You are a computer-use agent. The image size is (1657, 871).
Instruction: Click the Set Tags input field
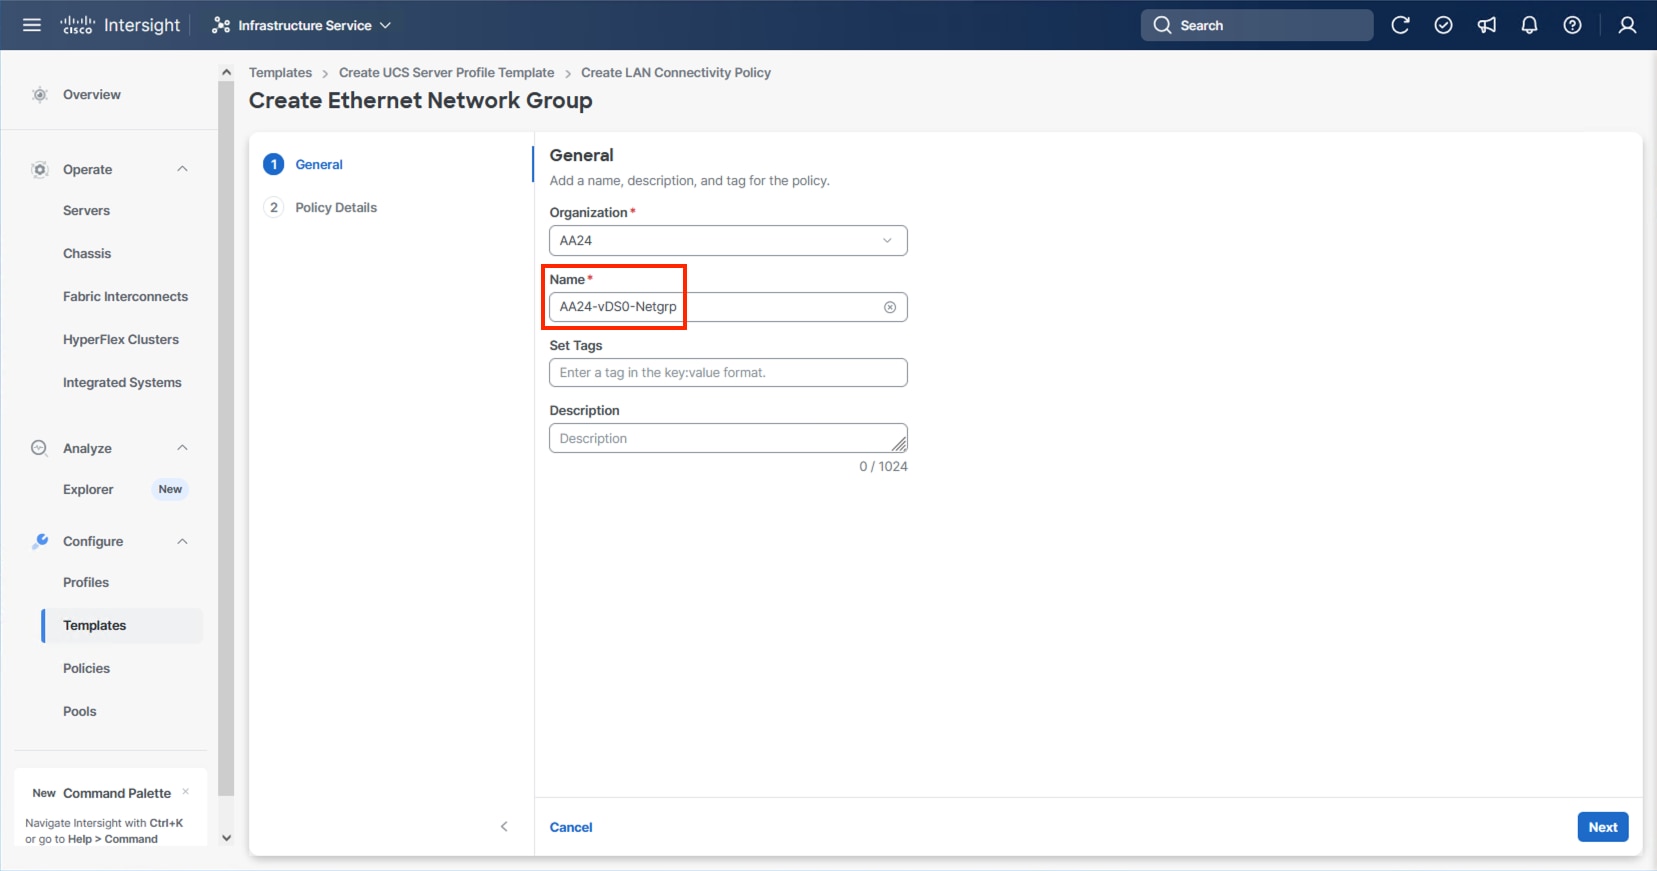point(728,373)
